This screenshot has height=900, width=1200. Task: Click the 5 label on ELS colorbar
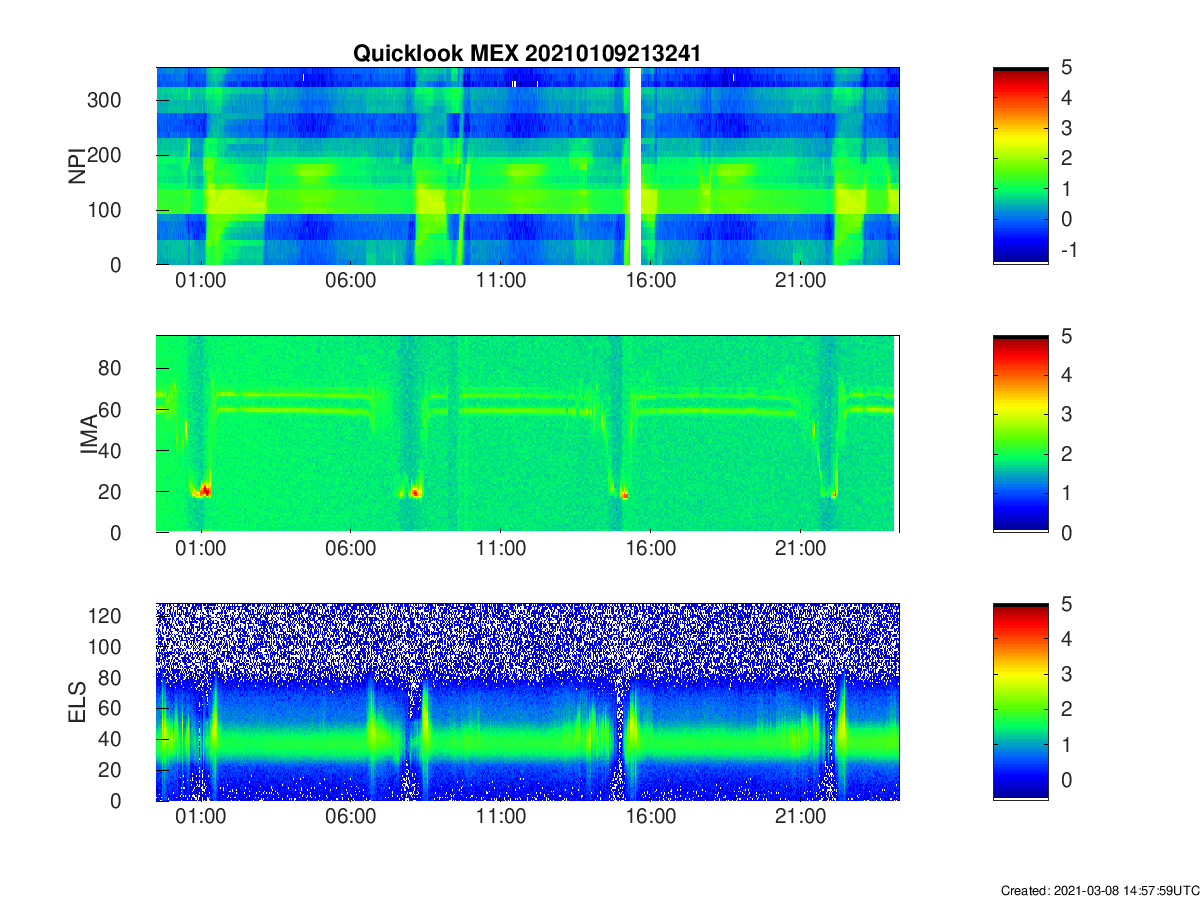1065,604
